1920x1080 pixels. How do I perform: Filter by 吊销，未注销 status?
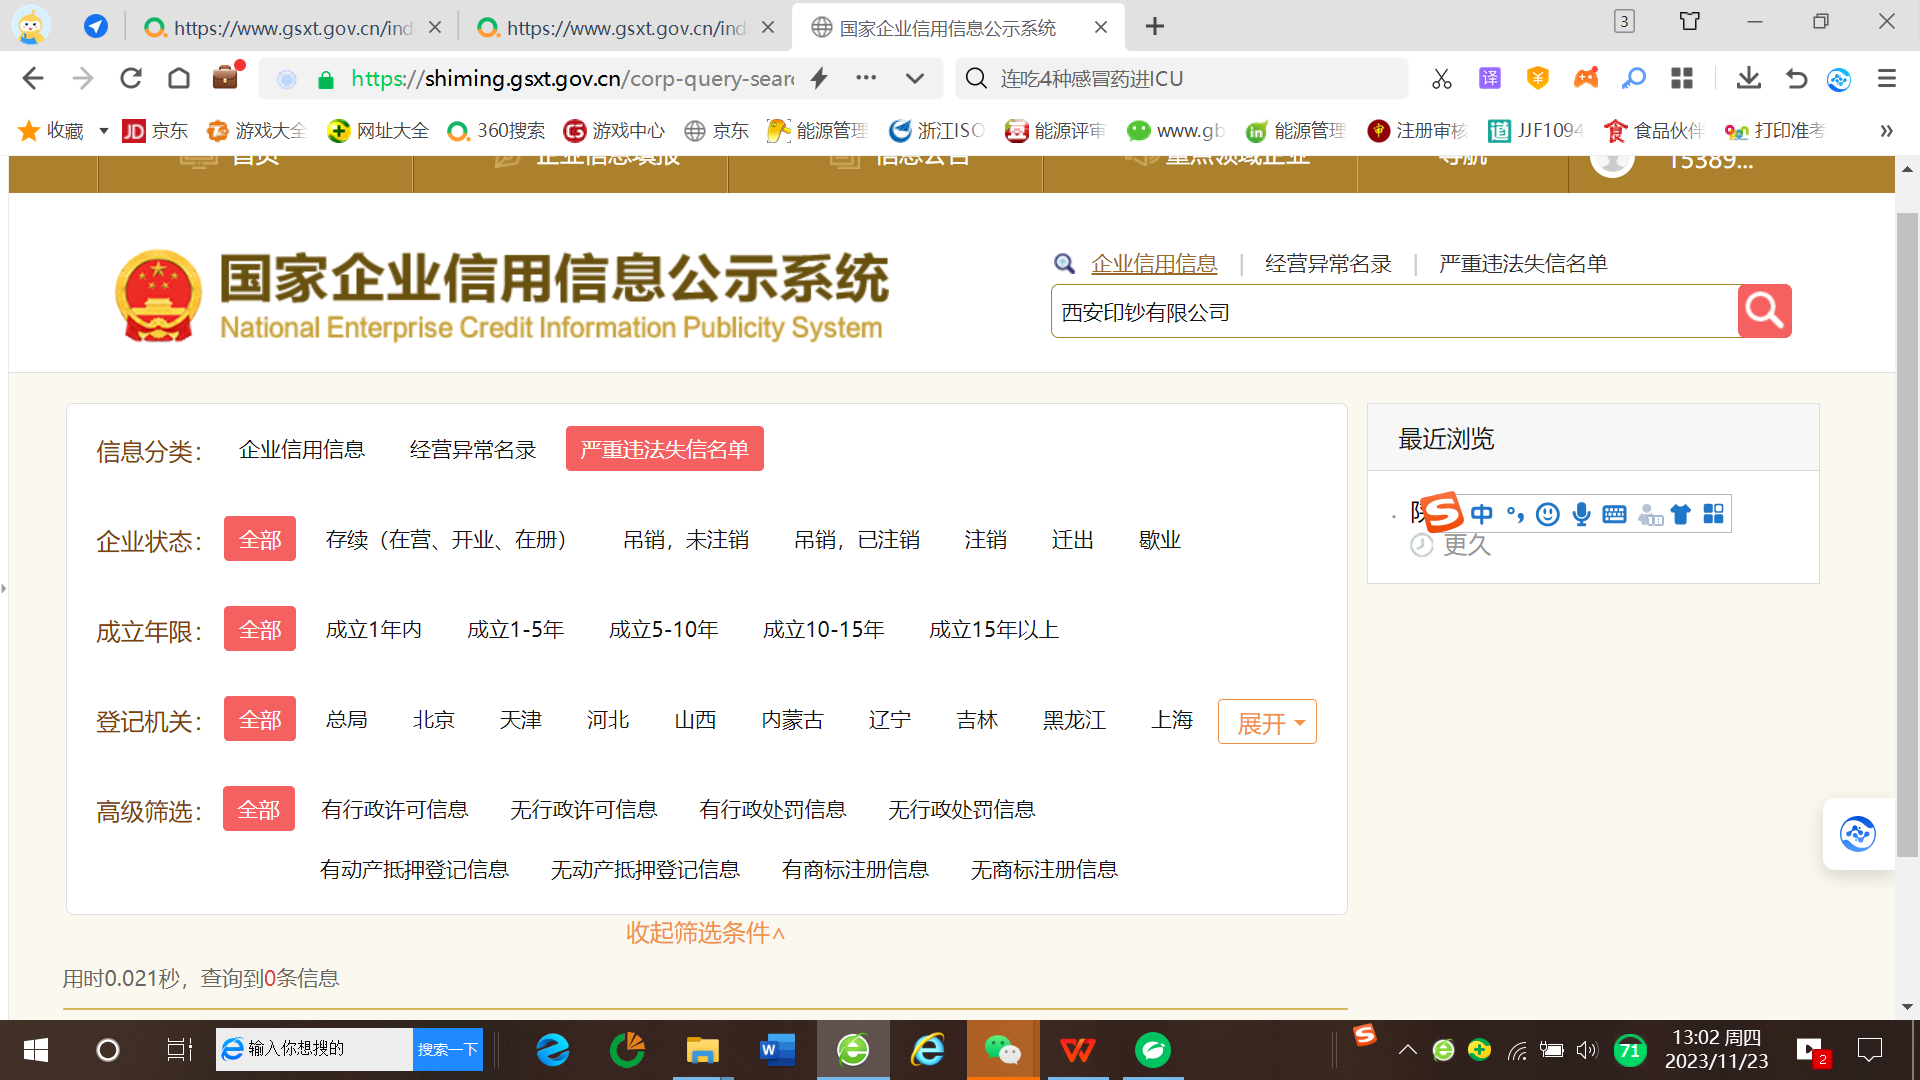point(686,539)
